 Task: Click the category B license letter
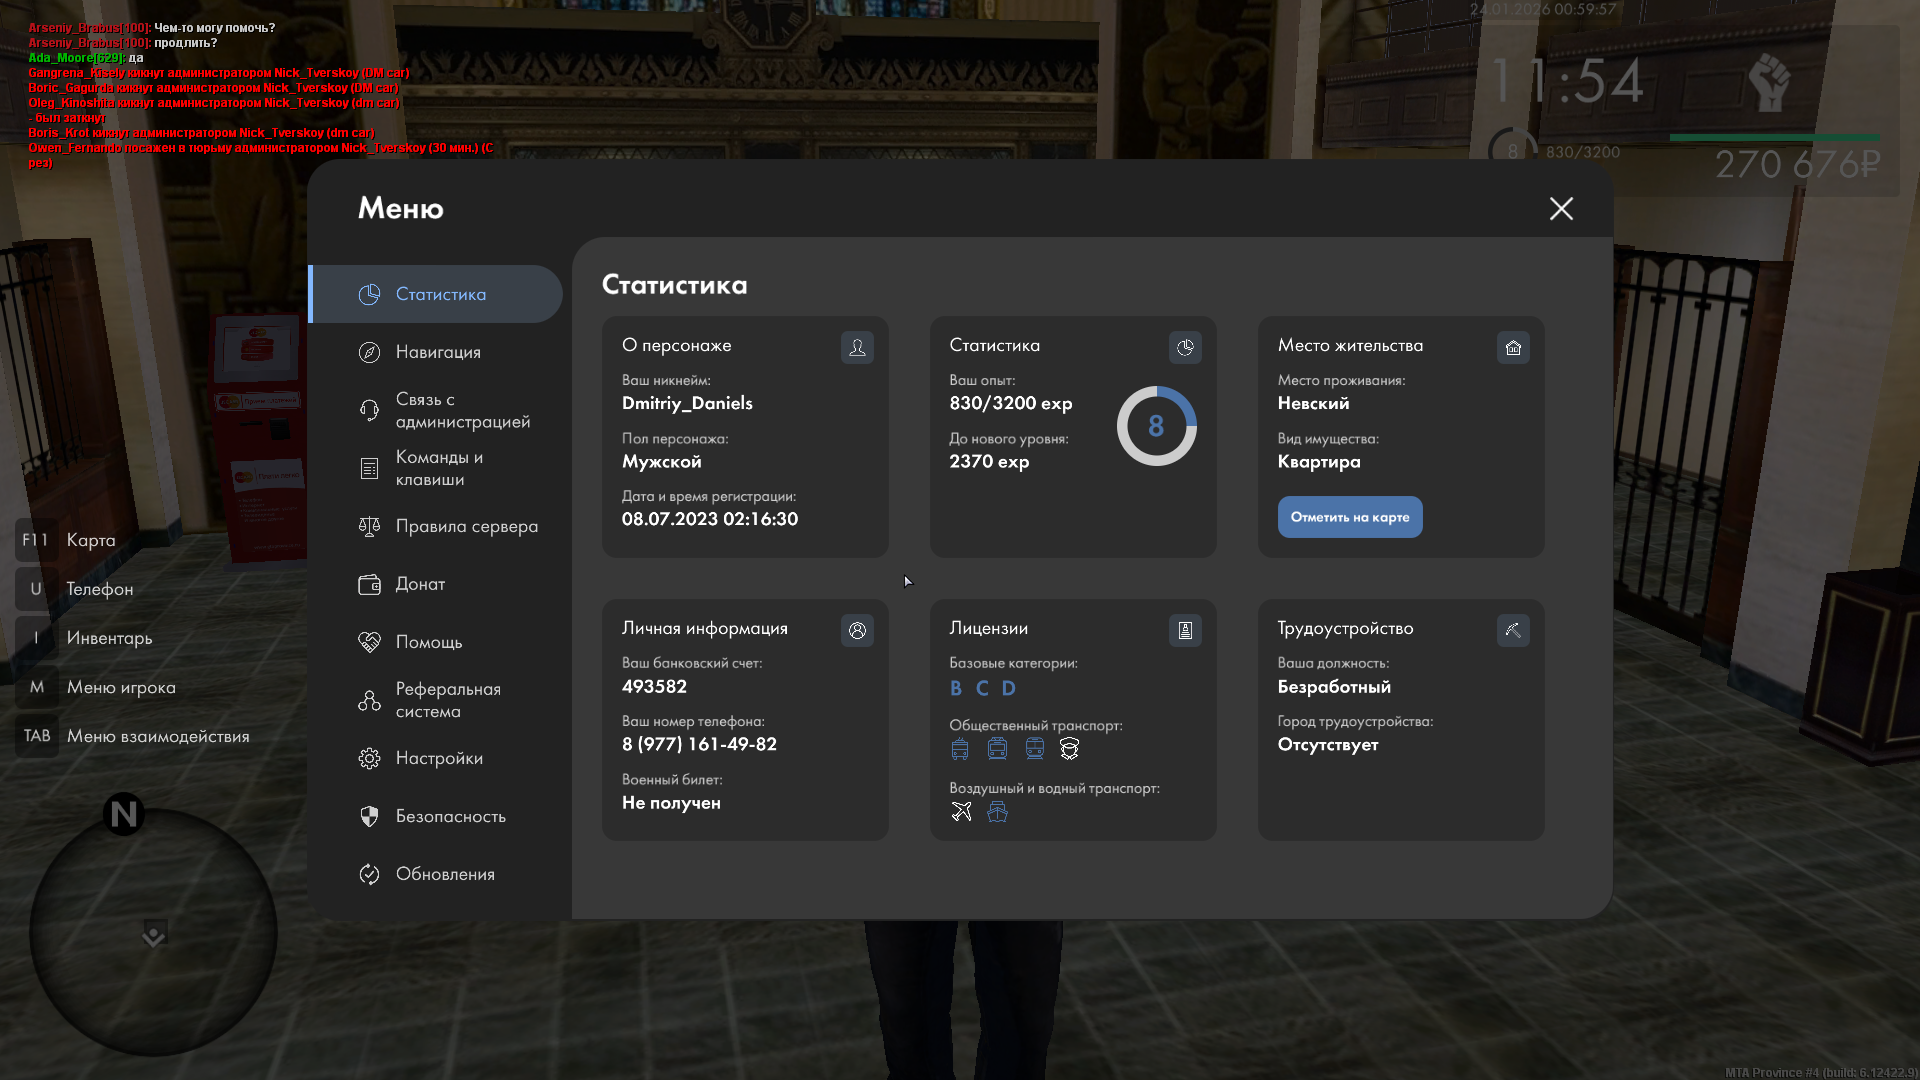pyautogui.click(x=955, y=688)
